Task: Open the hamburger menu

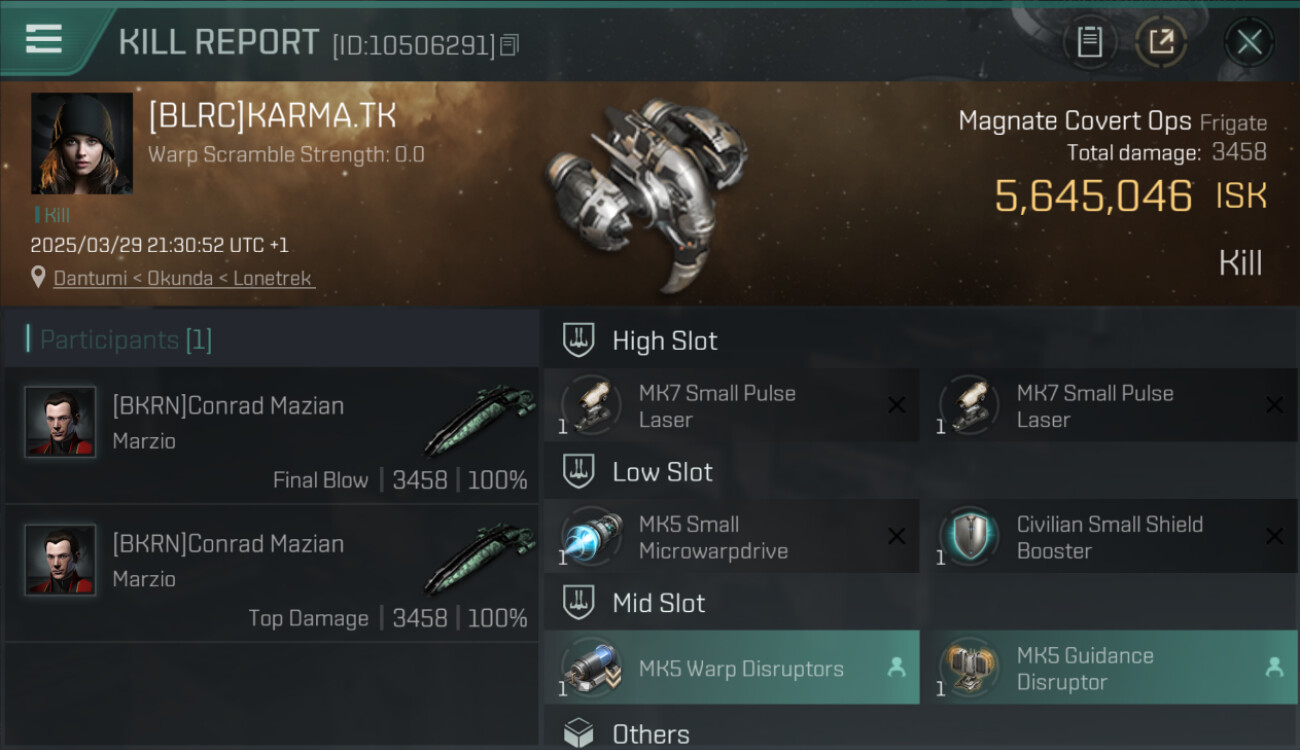Action: [44, 40]
